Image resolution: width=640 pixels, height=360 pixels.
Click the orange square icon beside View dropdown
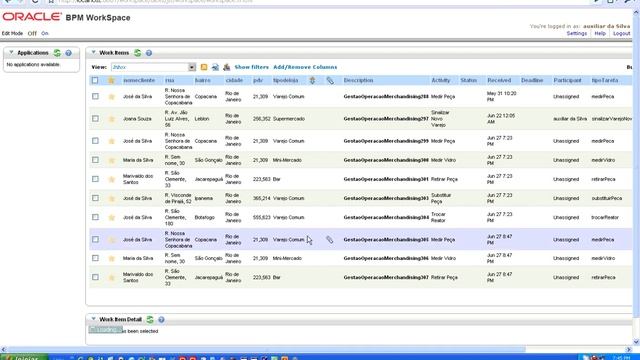pos(204,67)
